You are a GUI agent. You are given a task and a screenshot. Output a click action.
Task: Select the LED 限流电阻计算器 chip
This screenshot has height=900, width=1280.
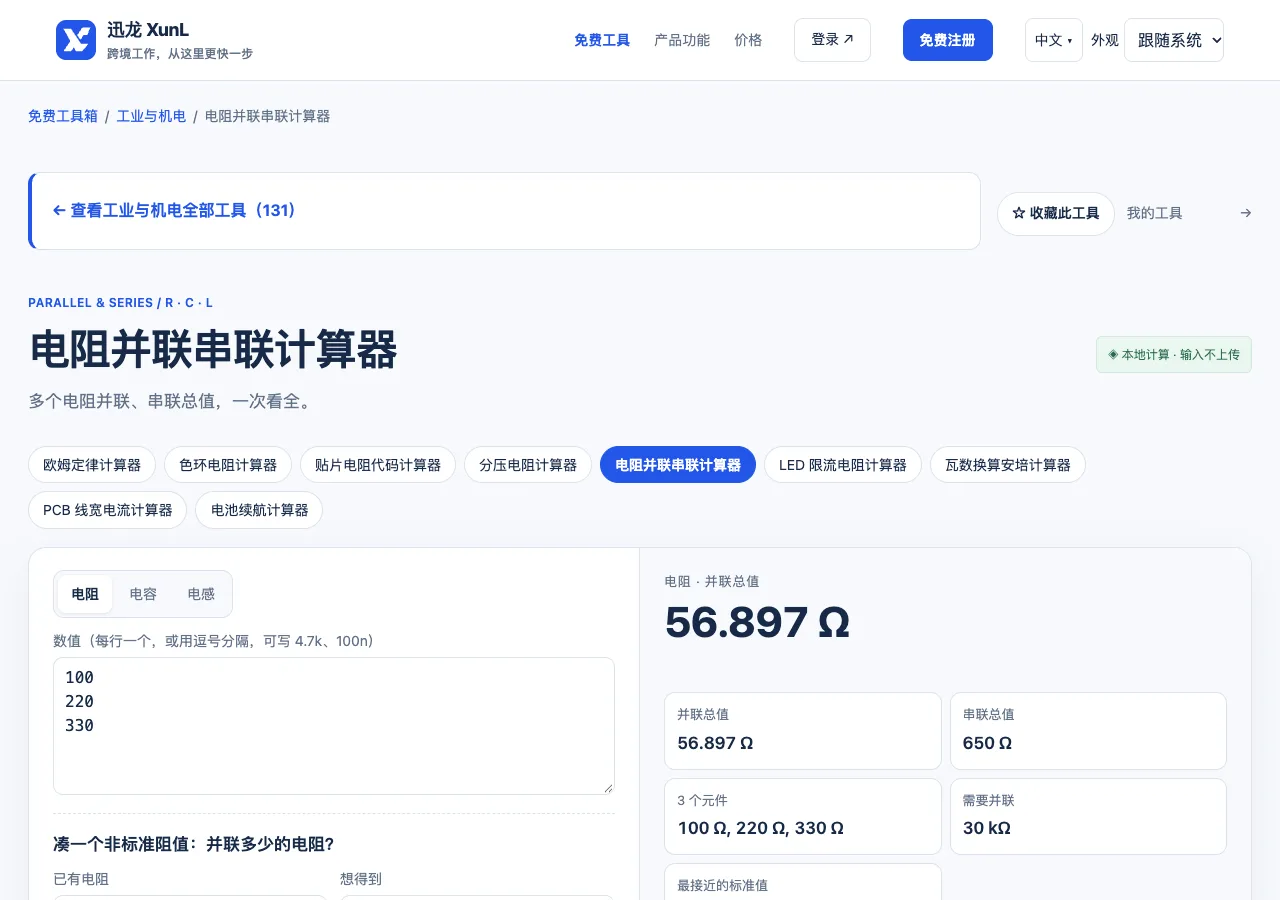pos(843,465)
